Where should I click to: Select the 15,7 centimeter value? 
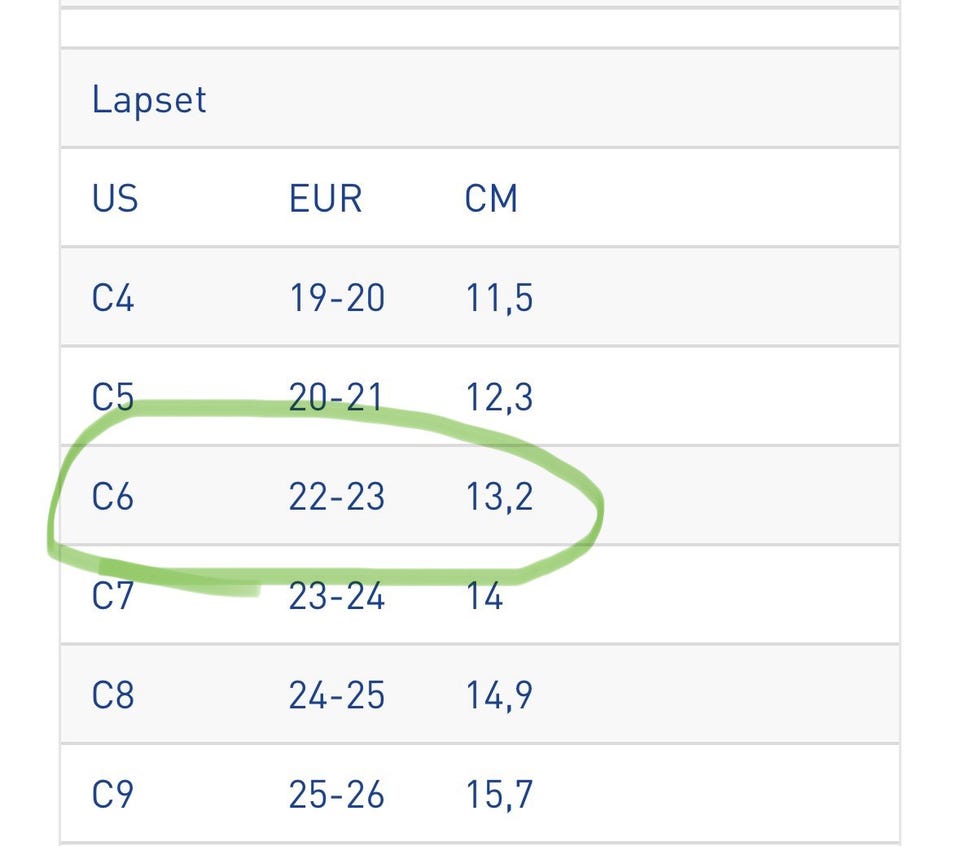(499, 794)
